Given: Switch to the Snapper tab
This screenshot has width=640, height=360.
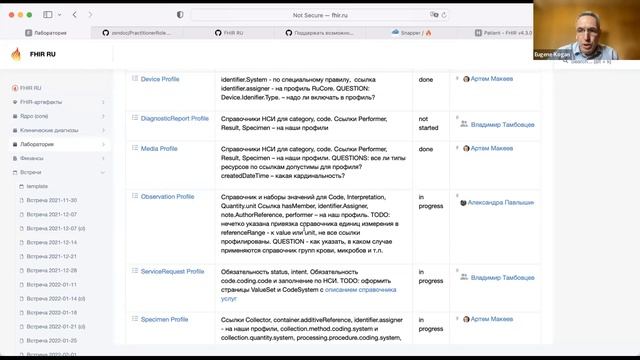Looking at the screenshot, I should 411,33.
